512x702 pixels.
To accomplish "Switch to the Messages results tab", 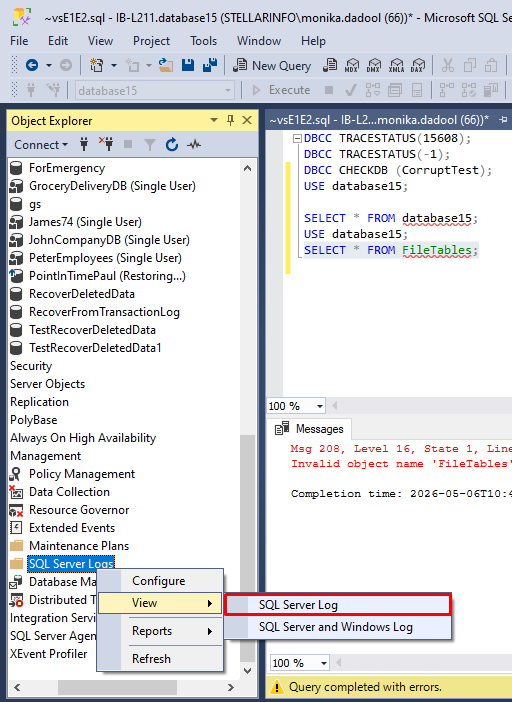I will coord(309,429).
